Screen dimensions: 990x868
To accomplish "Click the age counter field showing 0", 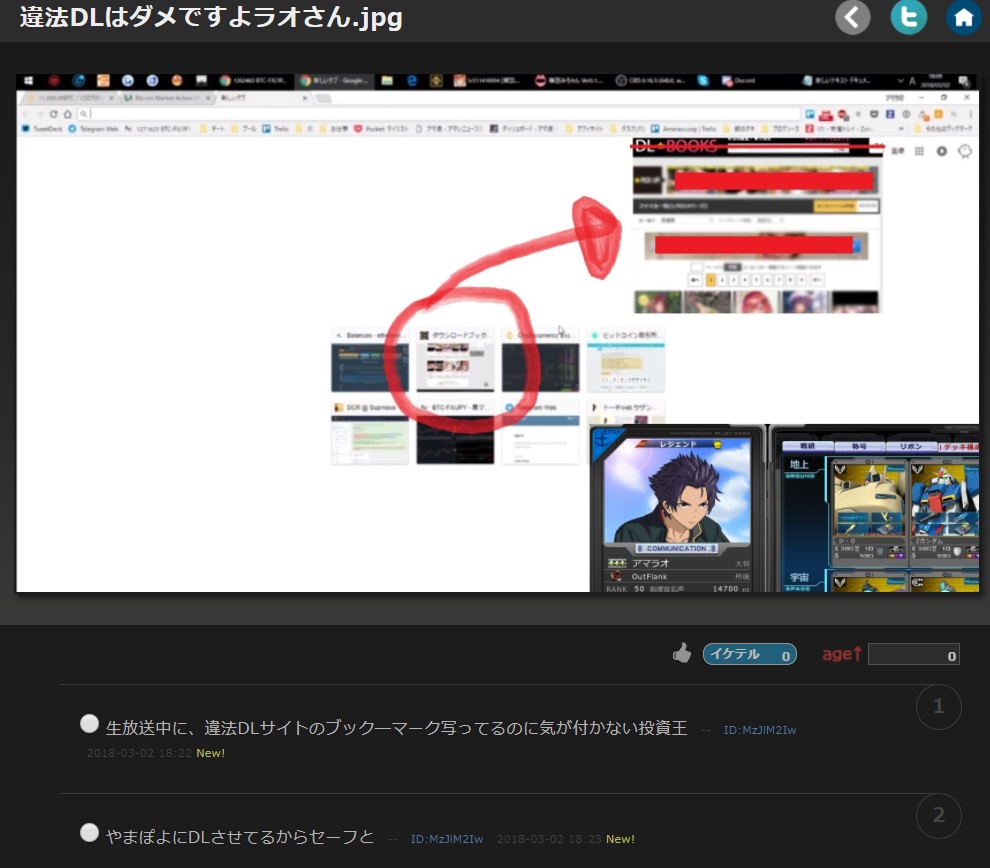I will tap(913, 655).
